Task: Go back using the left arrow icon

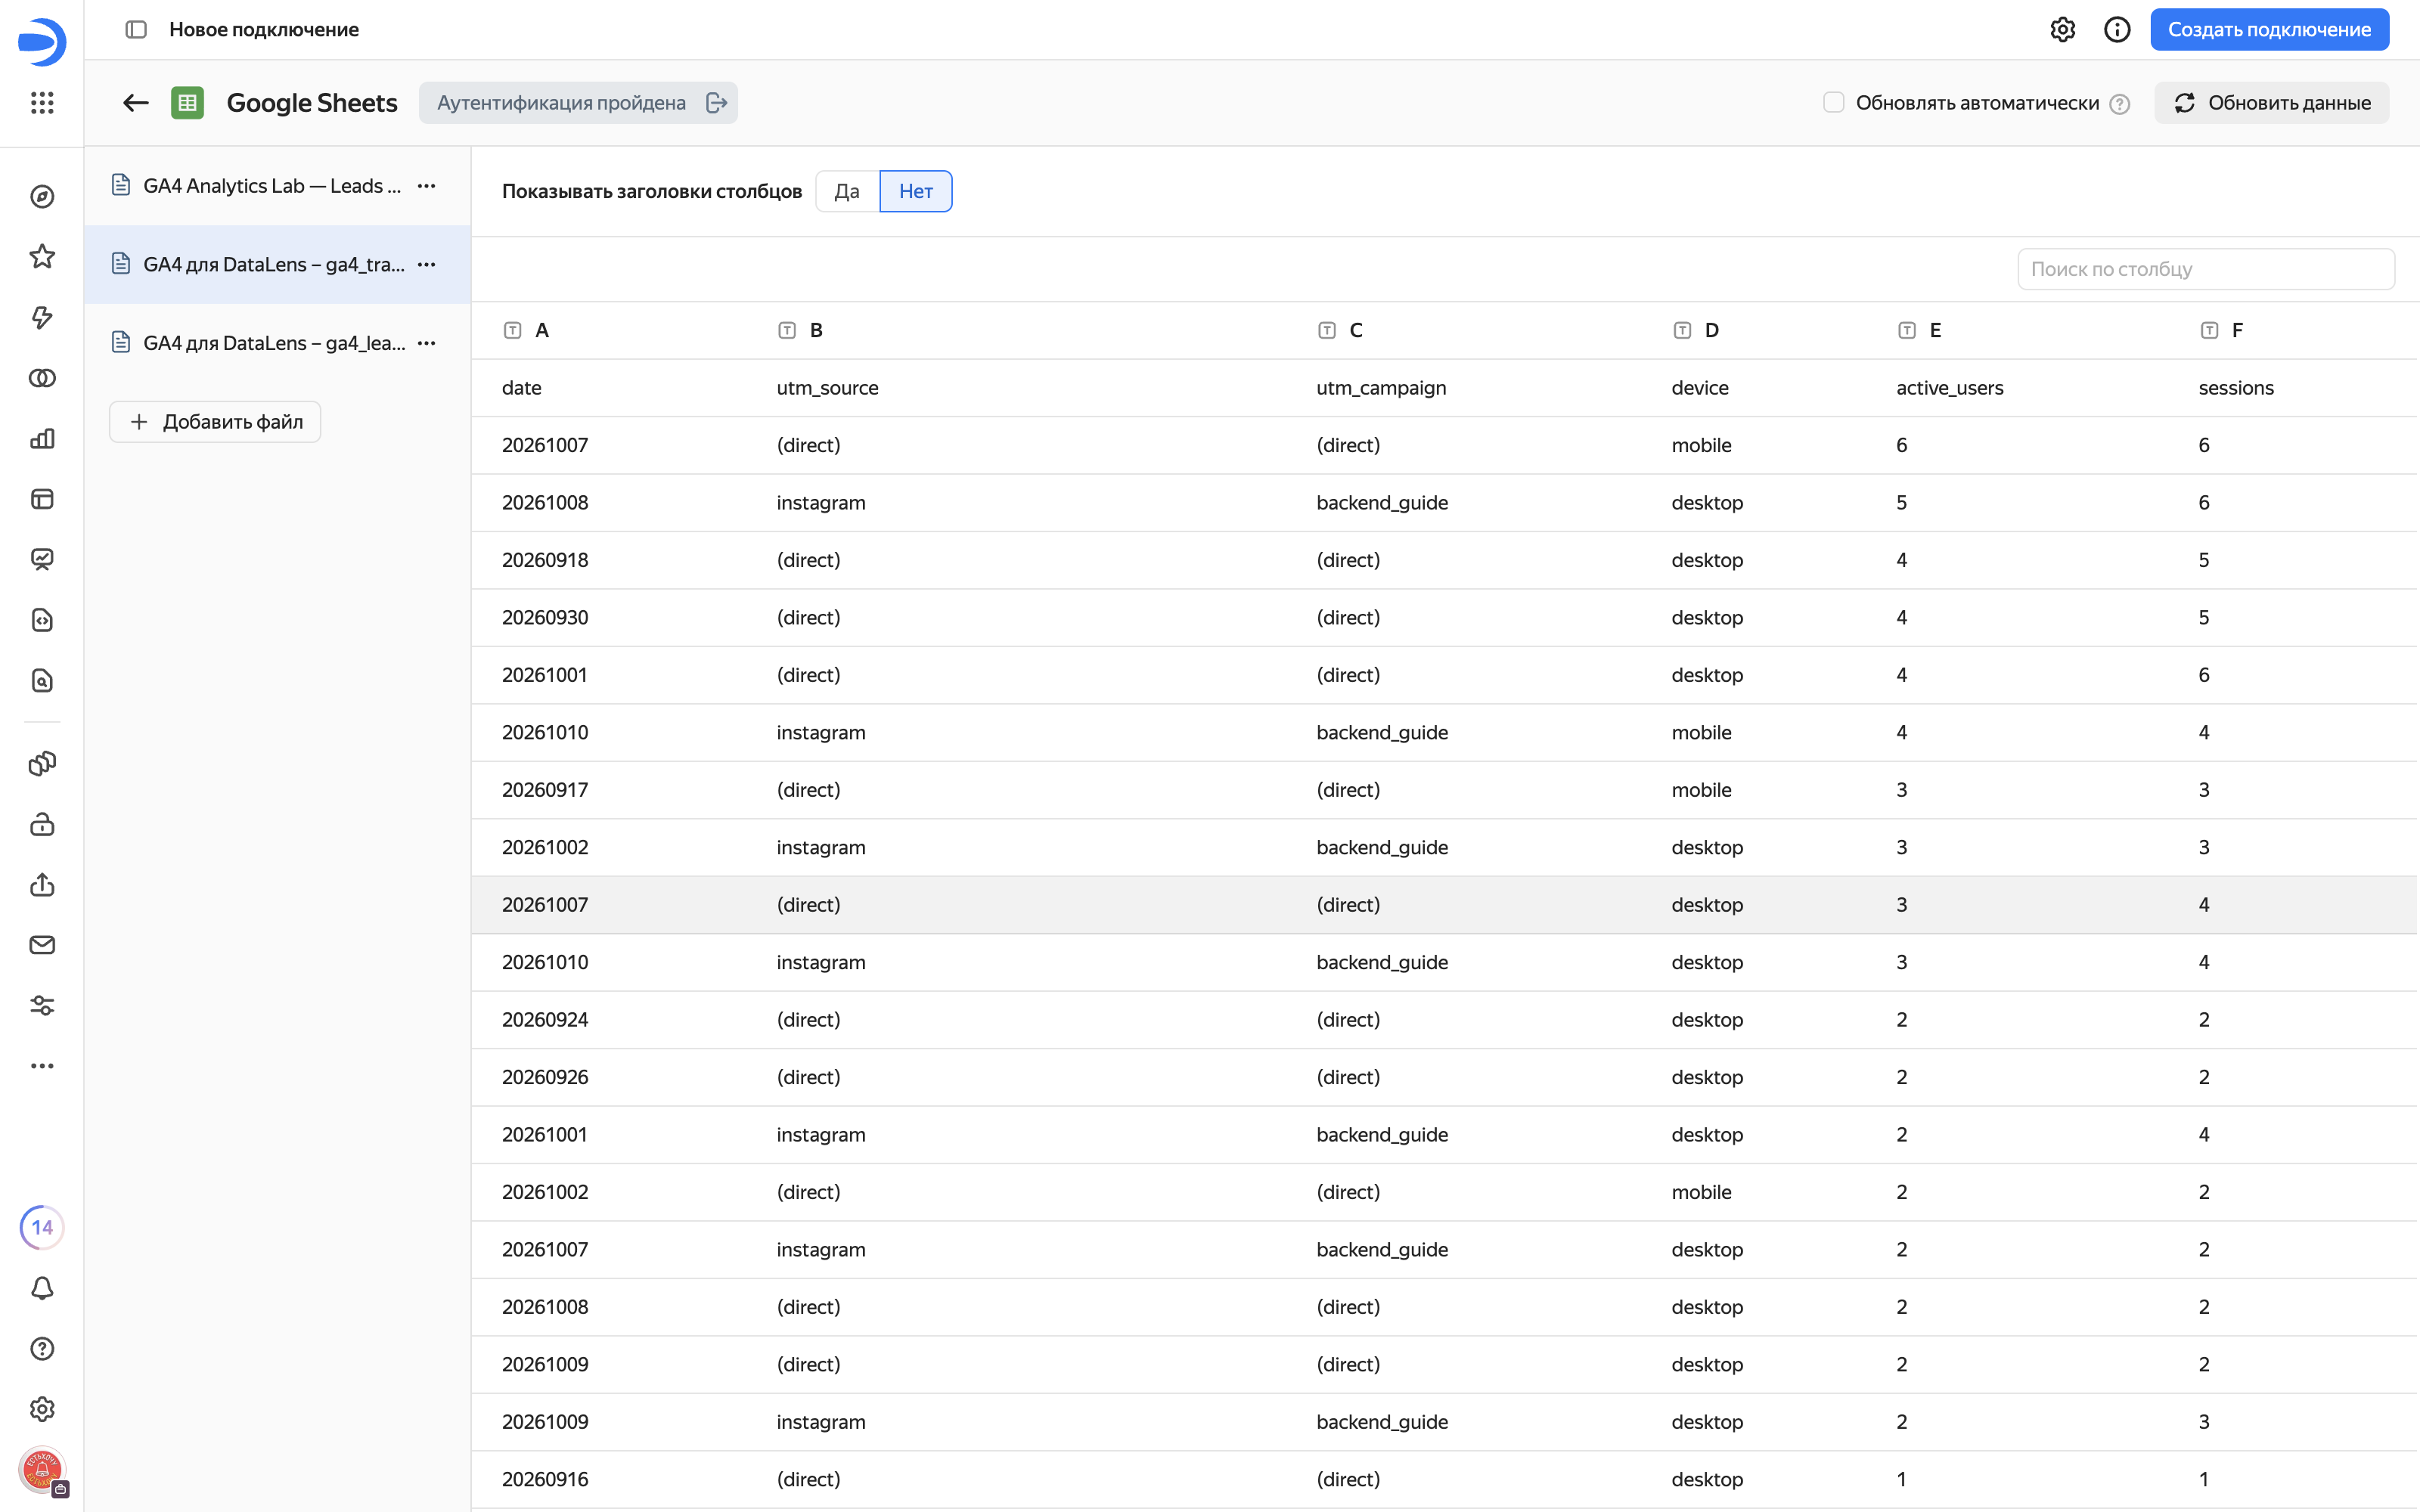Action: [136, 103]
